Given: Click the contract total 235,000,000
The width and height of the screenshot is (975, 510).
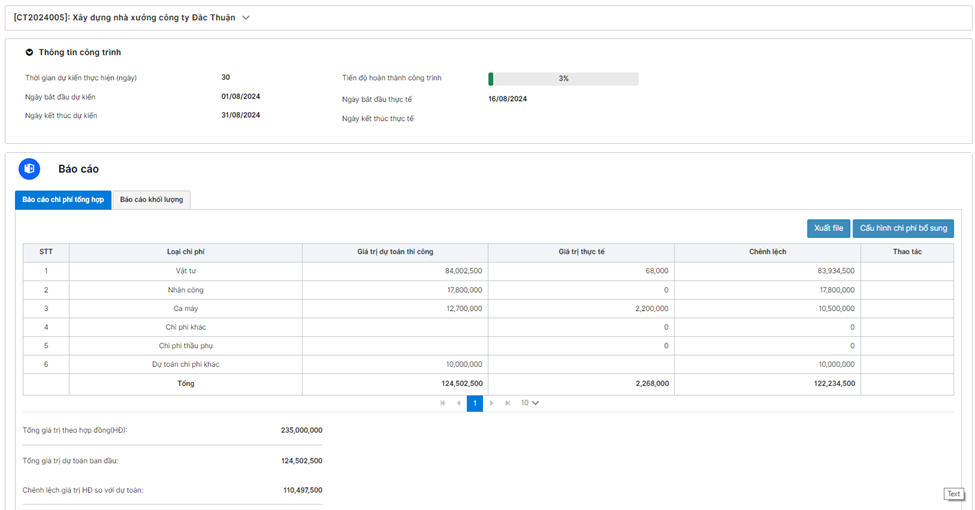Looking at the screenshot, I should [x=302, y=430].
